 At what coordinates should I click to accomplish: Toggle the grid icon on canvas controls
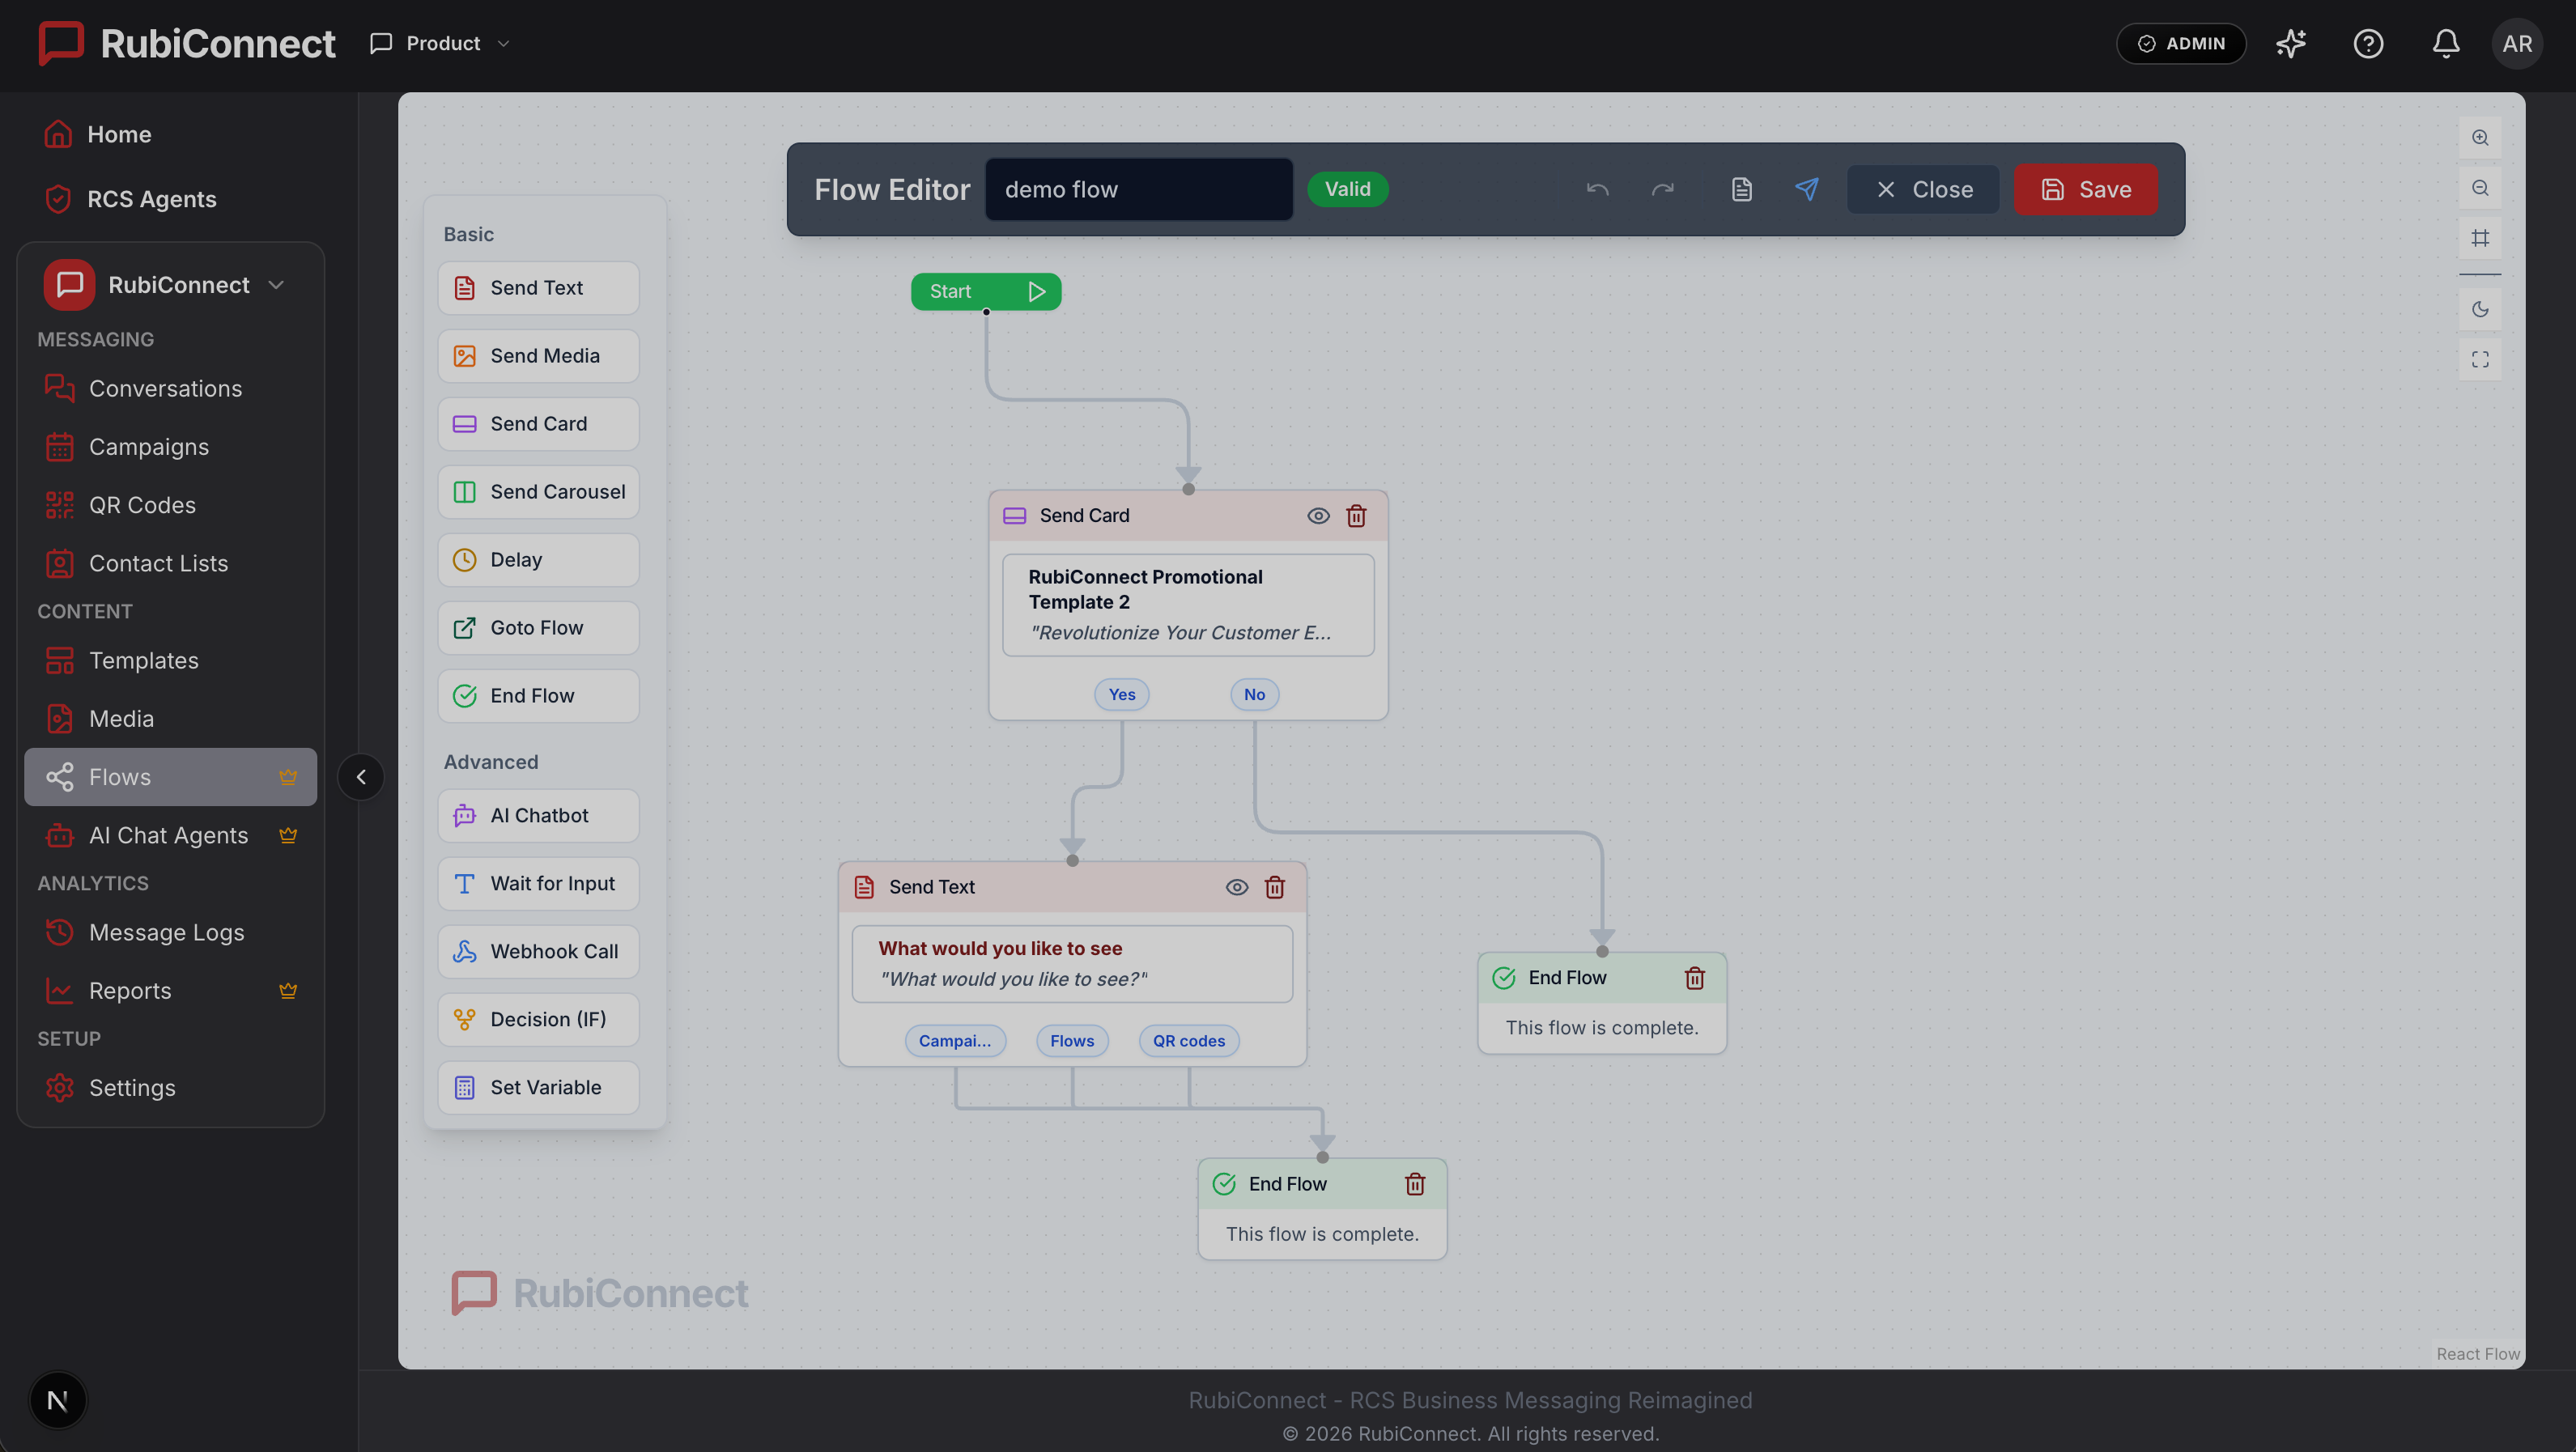(x=2480, y=238)
